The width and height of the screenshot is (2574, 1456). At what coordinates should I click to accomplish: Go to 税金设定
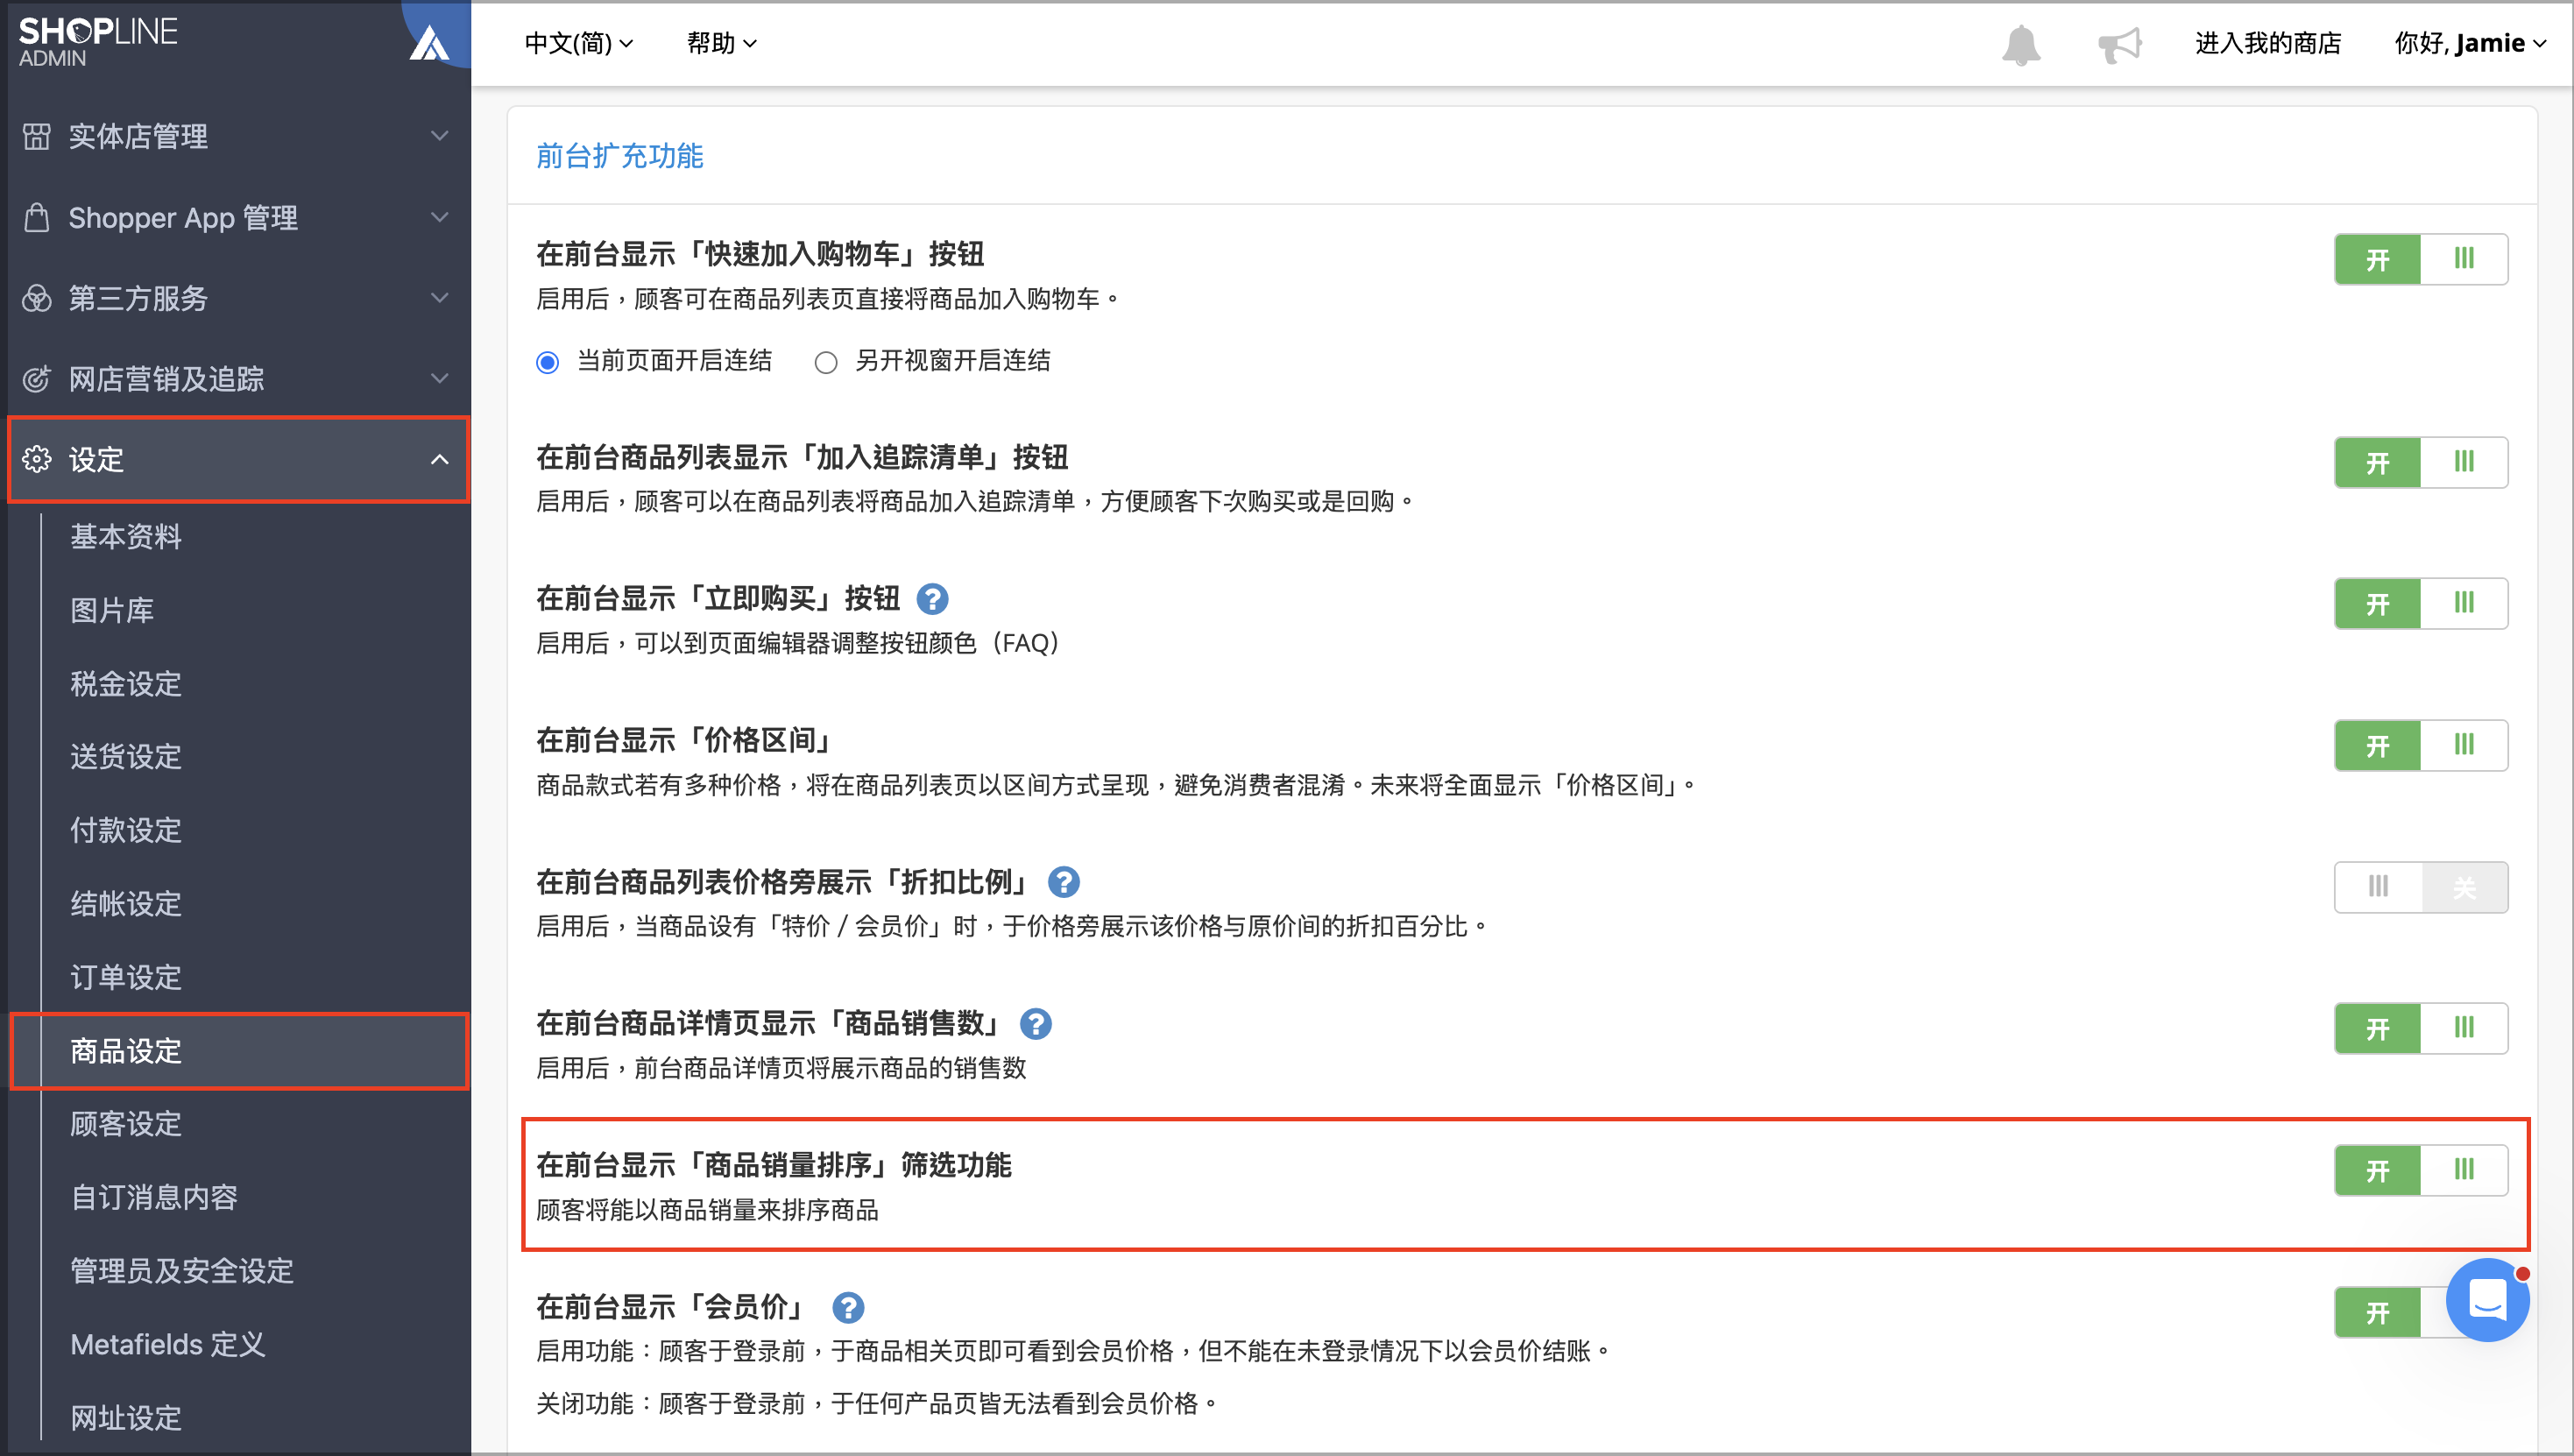point(126,684)
